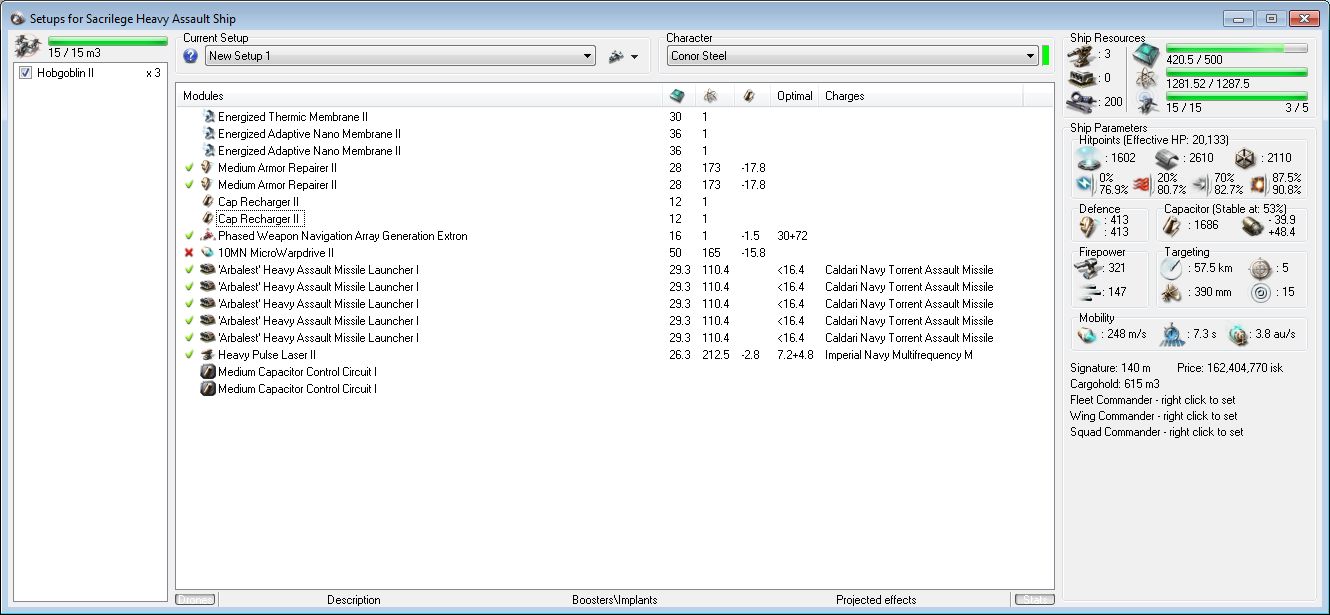The image size is (1330, 615).
Task: Click Squad Commander - right click to set
Action: (x=1157, y=432)
